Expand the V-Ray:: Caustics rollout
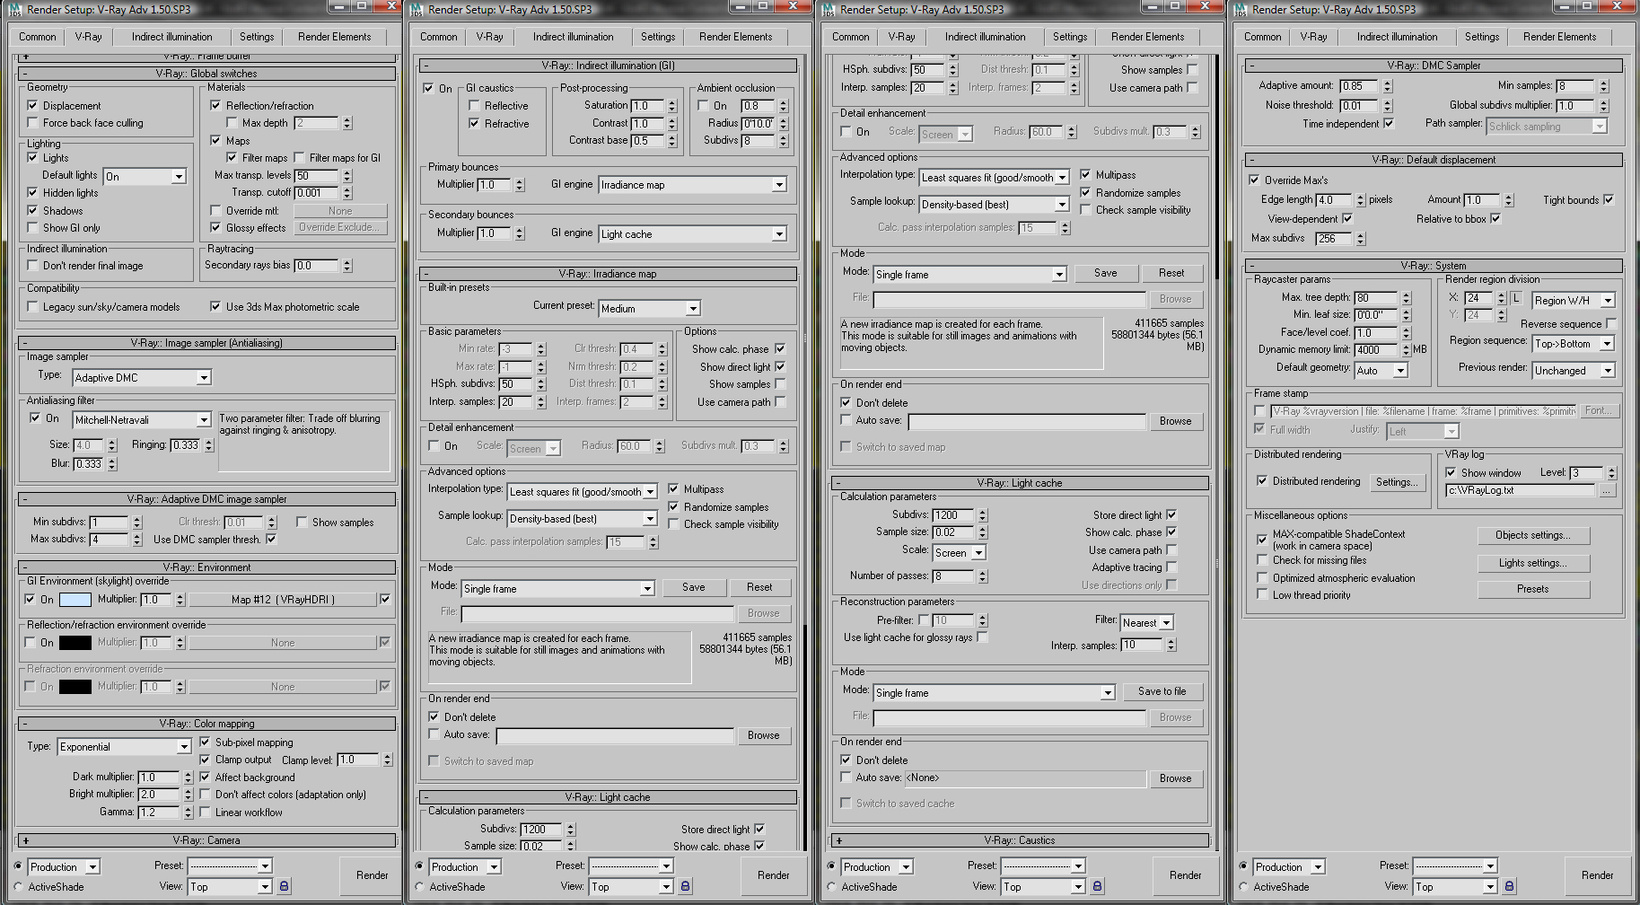Viewport: 1640px width, 905px height. 1020,841
